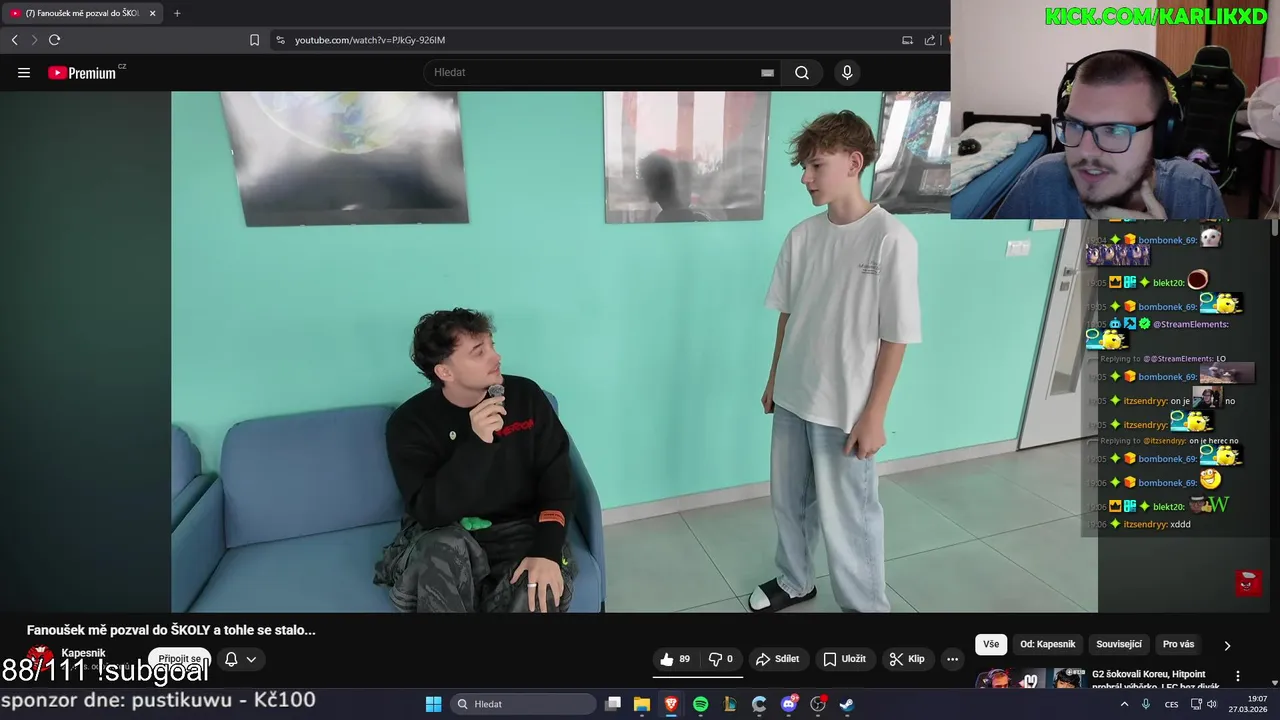Switch to Brave browser on taskbar

pyautogui.click(x=671, y=704)
